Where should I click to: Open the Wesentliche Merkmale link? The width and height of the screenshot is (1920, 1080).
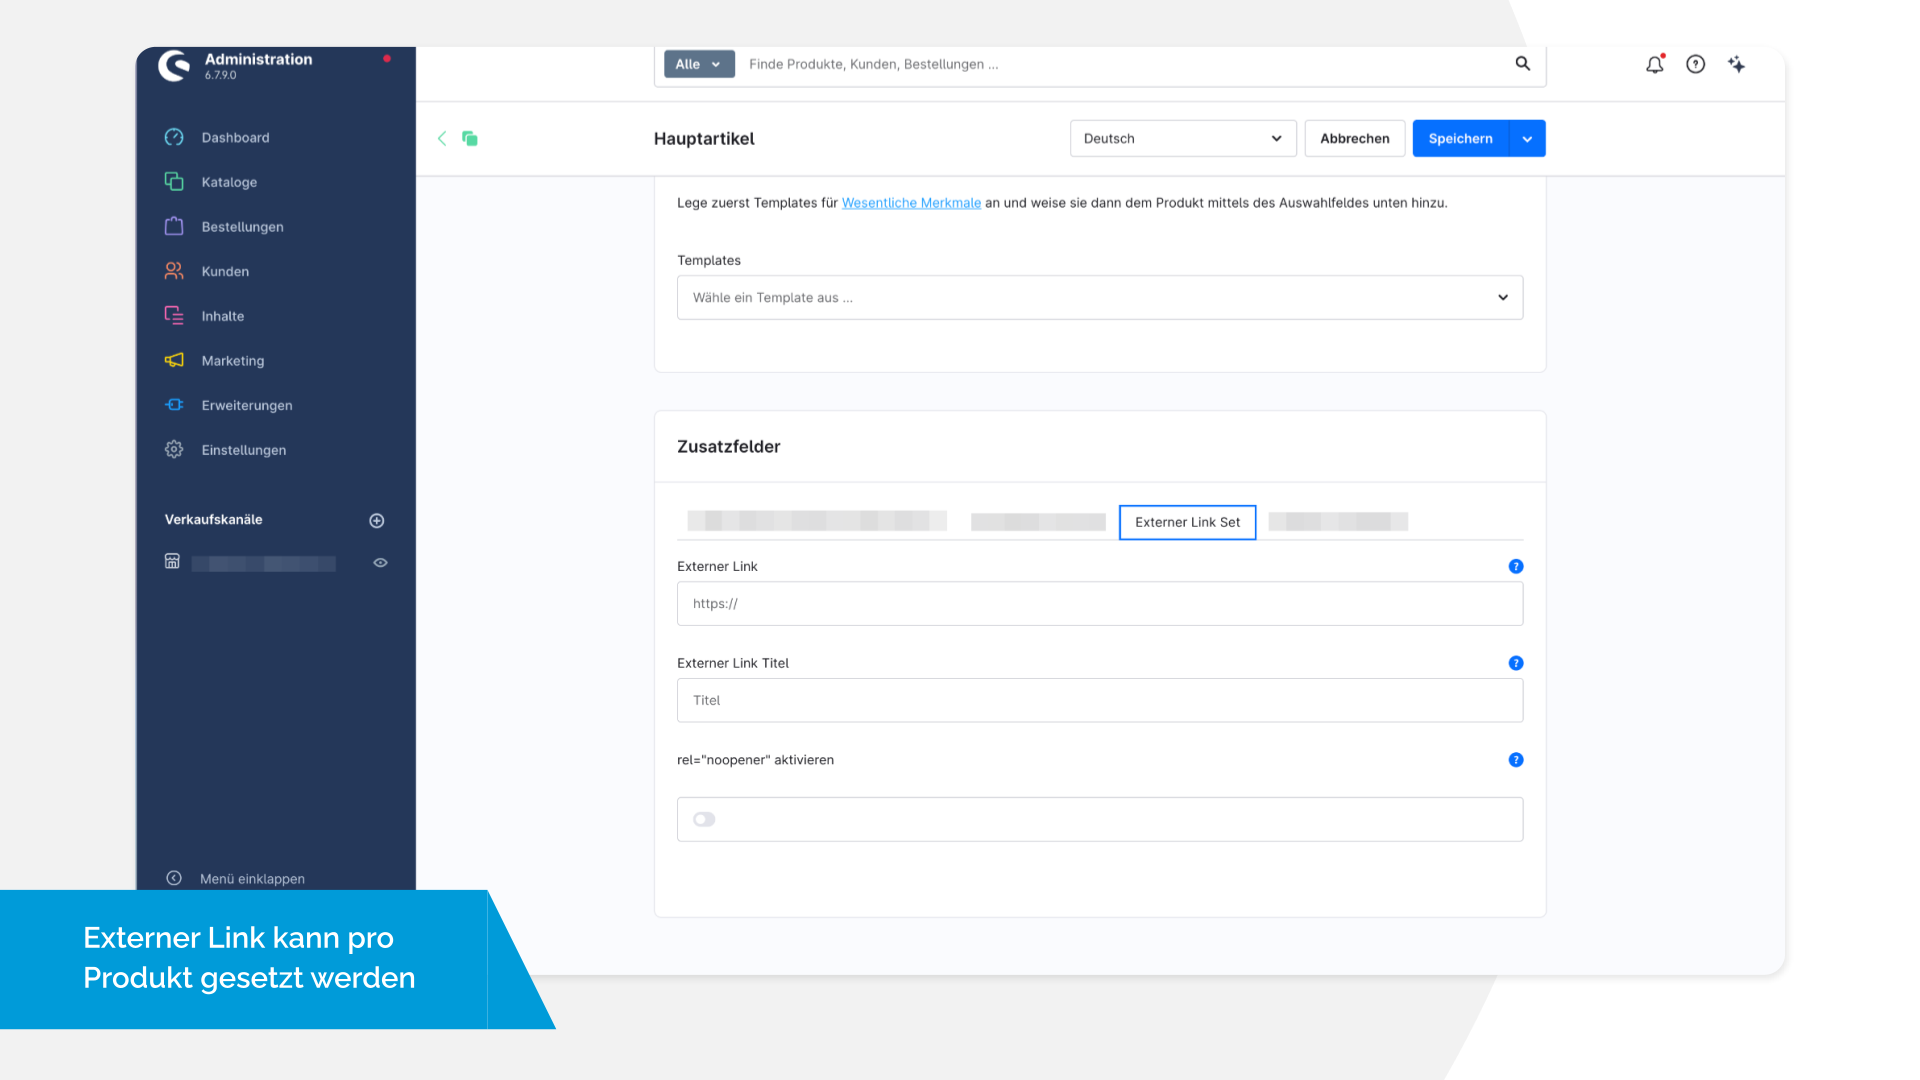[911, 203]
